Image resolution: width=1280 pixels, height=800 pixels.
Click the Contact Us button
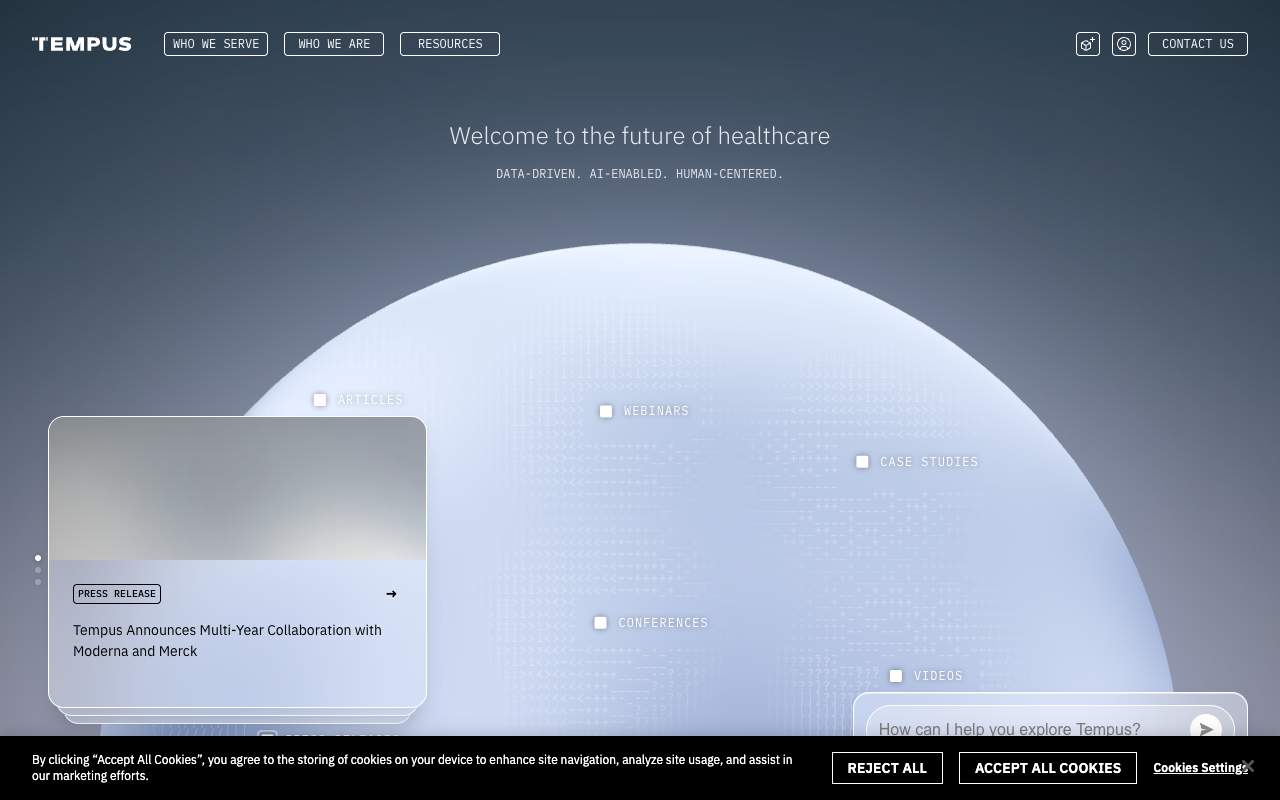[1198, 44]
